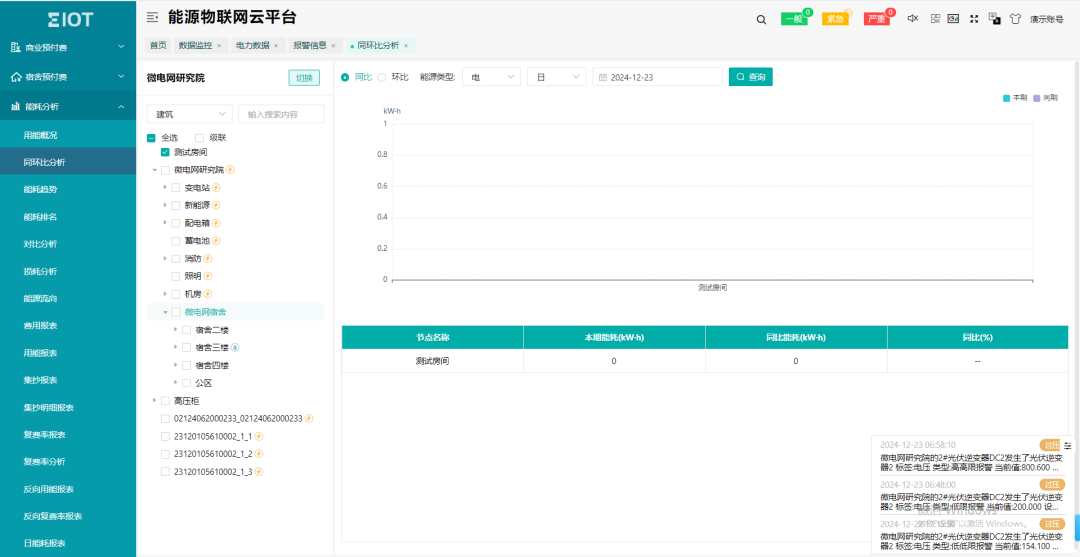Toggle the 同期 legend swatch

1036,98
